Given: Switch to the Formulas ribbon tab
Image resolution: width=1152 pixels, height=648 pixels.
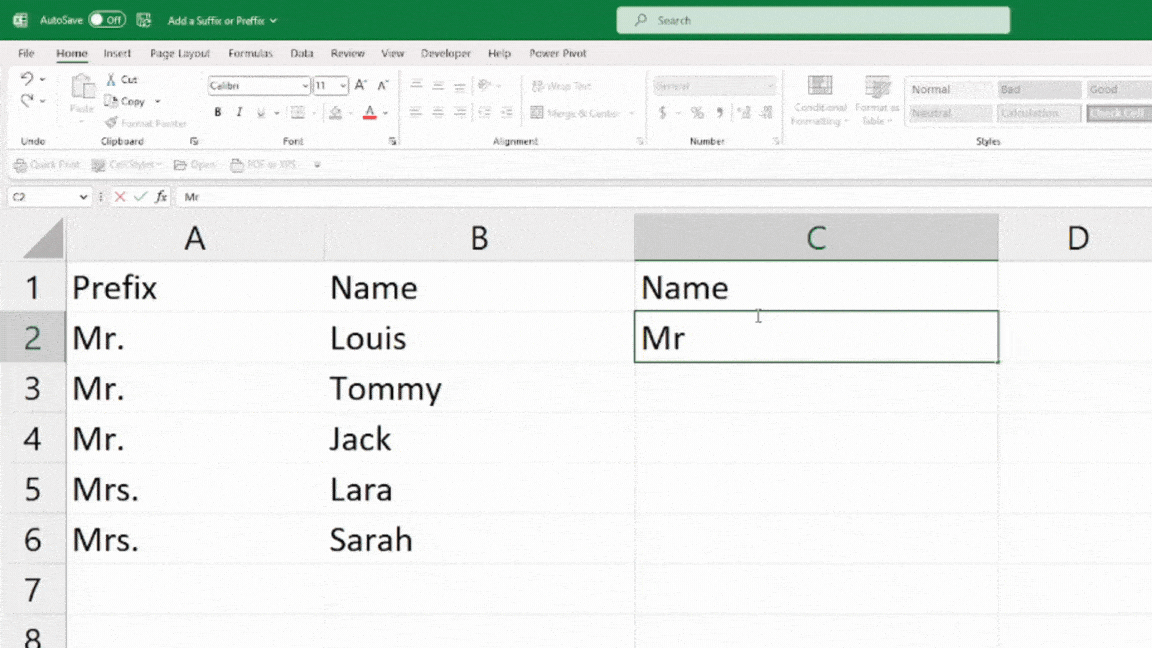Looking at the screenshot, I should point(250,53).
